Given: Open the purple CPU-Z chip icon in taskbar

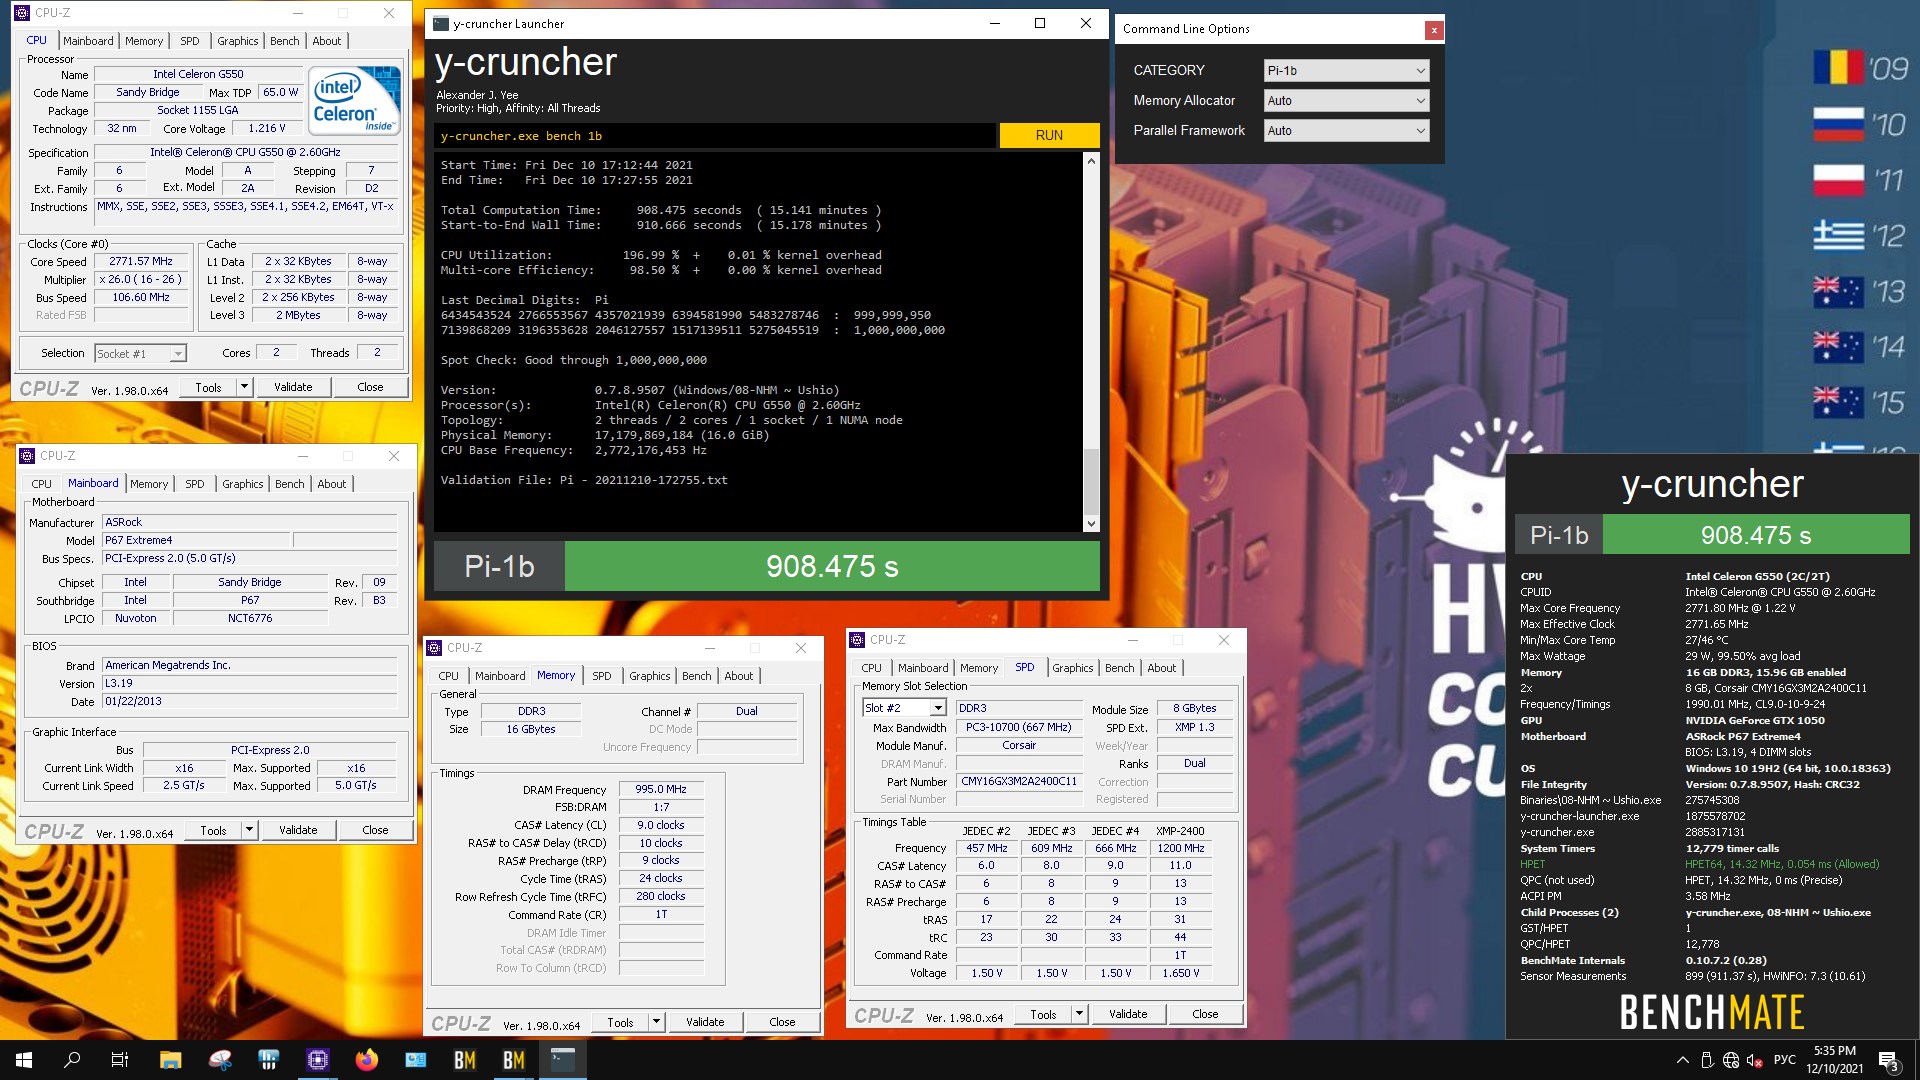Looking at the screenshot, I should pos(318,1060).
